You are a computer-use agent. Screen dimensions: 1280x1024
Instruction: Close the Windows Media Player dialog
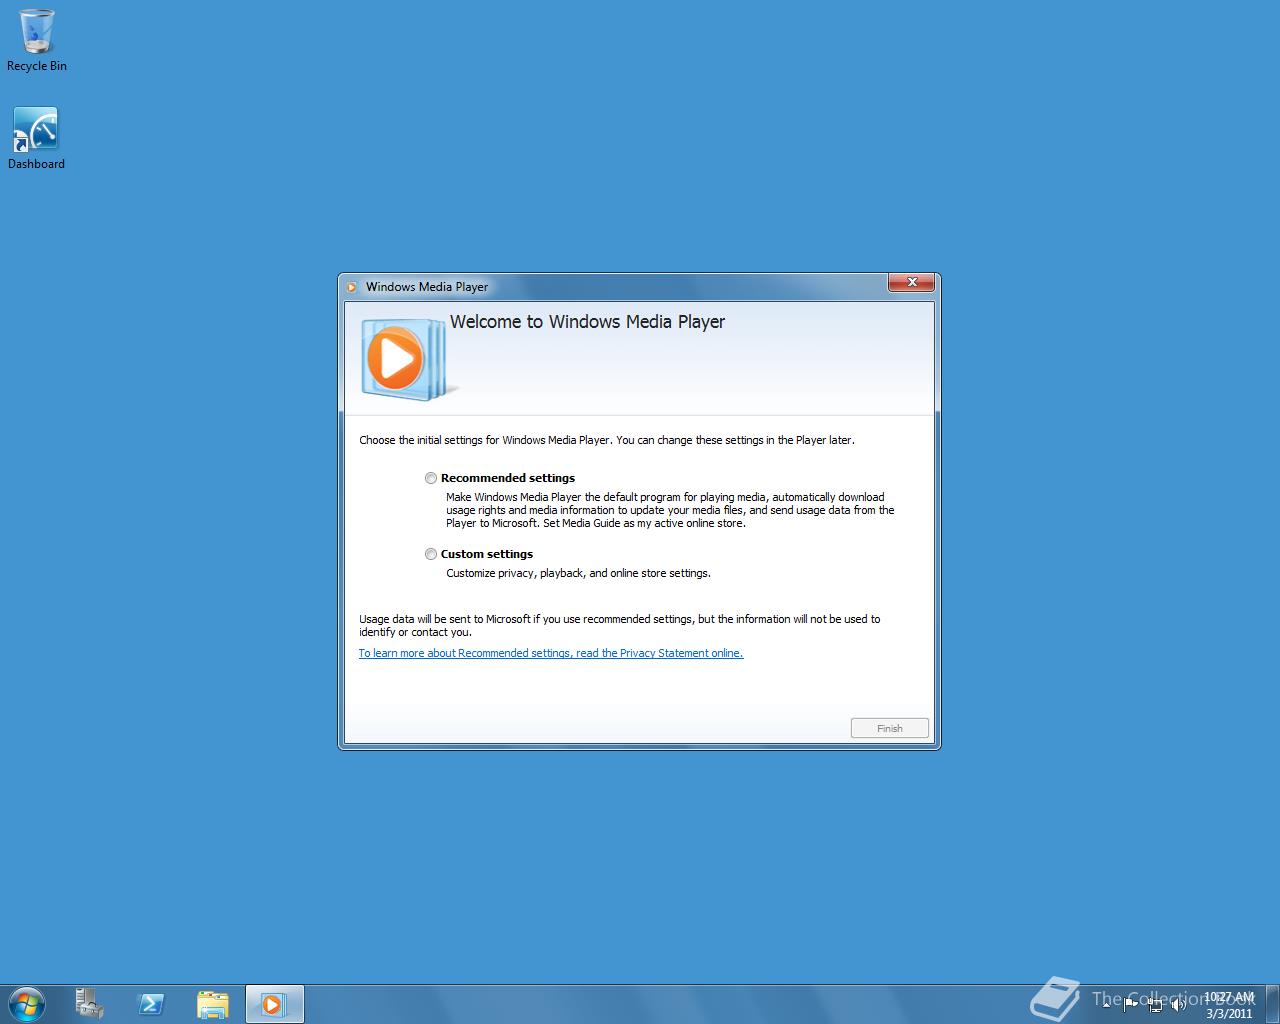(x=912, y=283)
